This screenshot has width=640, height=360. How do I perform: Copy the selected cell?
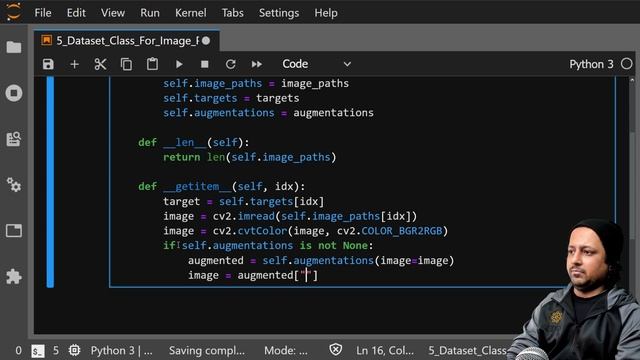126,64
